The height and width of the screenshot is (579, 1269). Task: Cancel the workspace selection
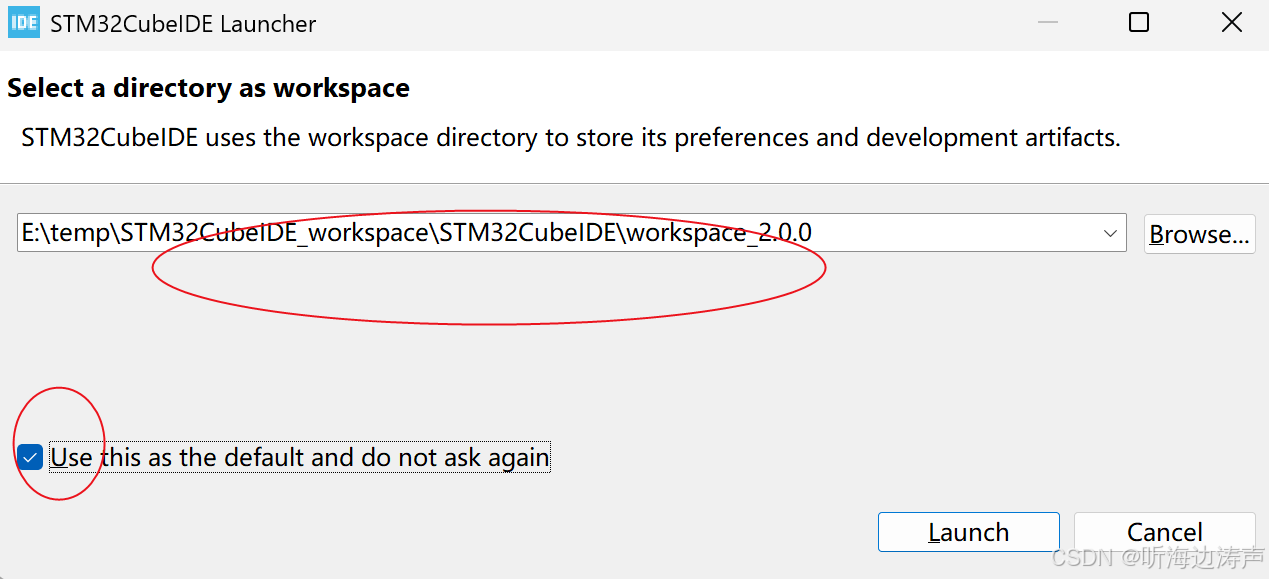[1164, 532]
